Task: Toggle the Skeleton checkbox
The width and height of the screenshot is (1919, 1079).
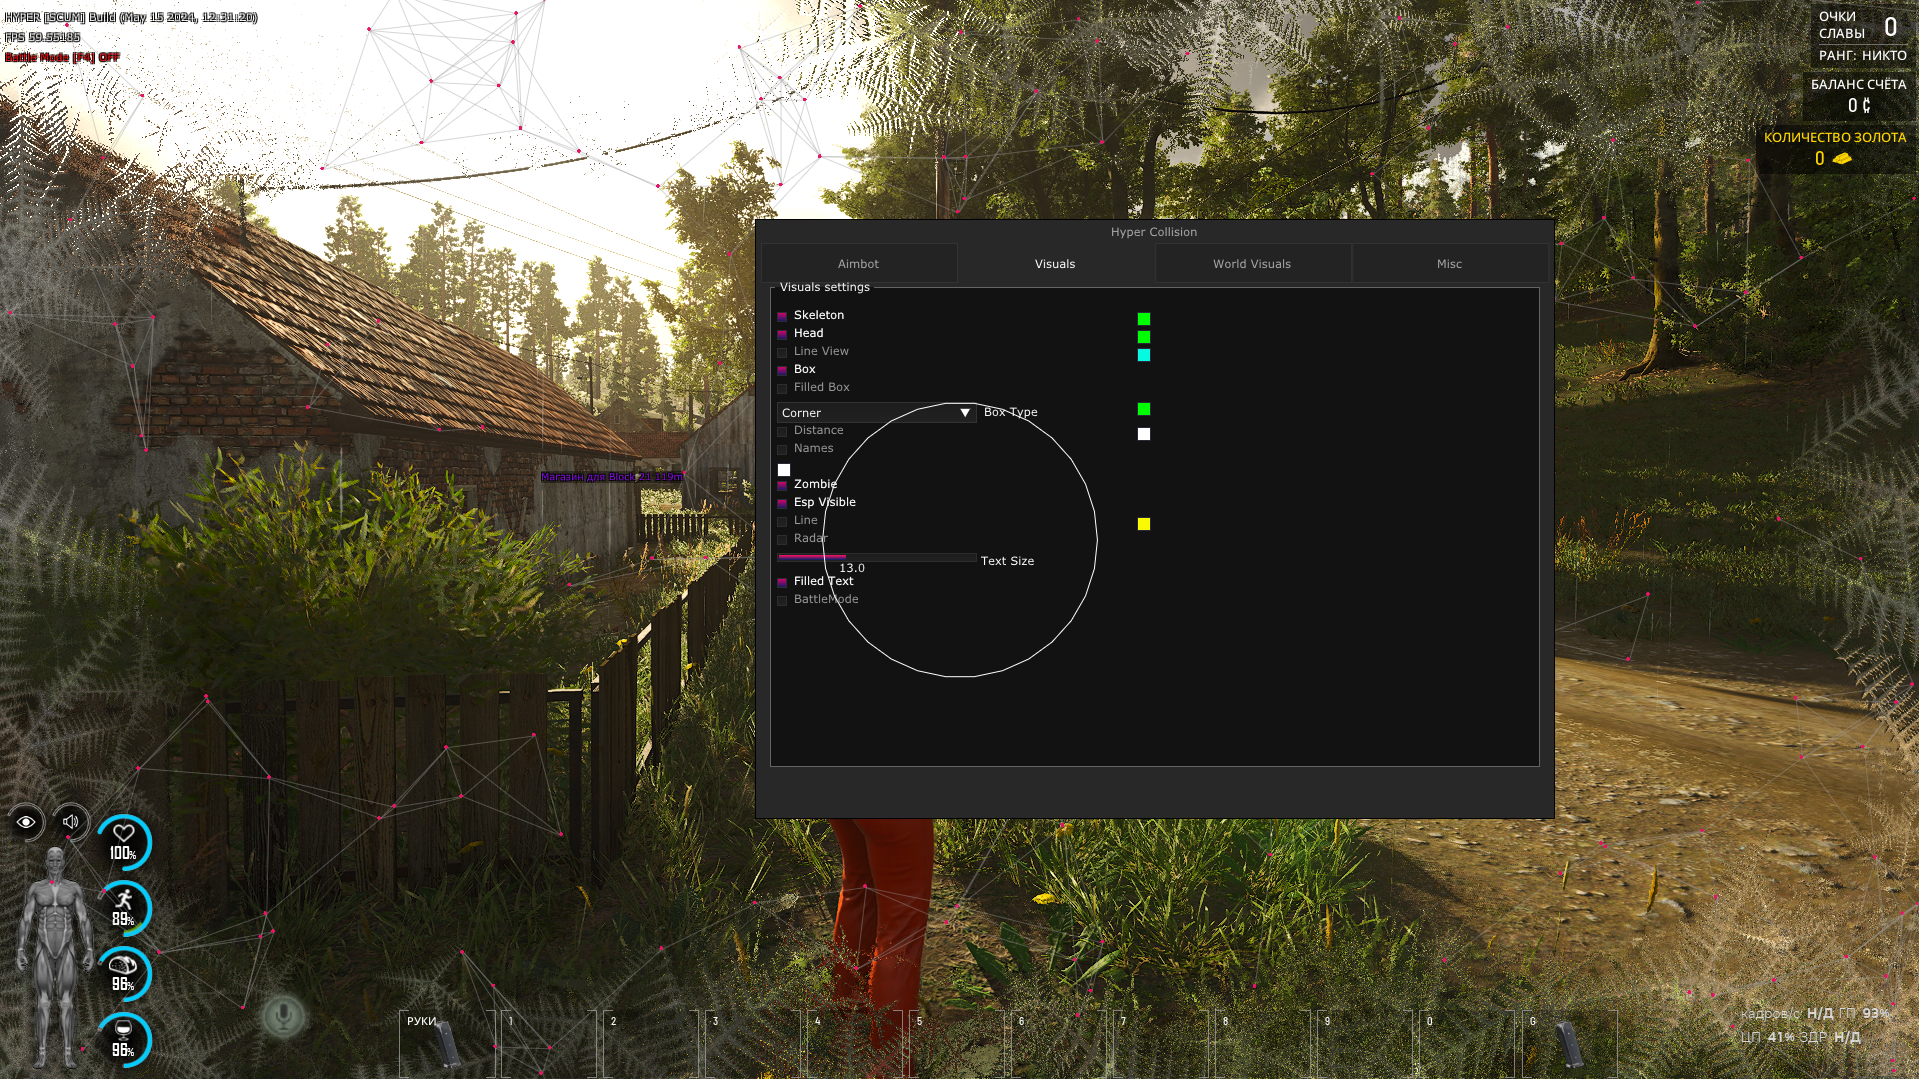Action: pyautogui.click(x=782, y=316)
